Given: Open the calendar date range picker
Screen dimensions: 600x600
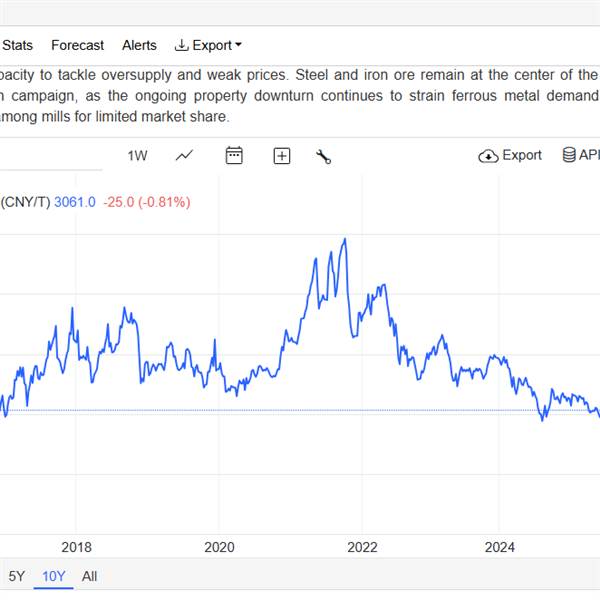Looking at the screenshot, I should [234, 155].
